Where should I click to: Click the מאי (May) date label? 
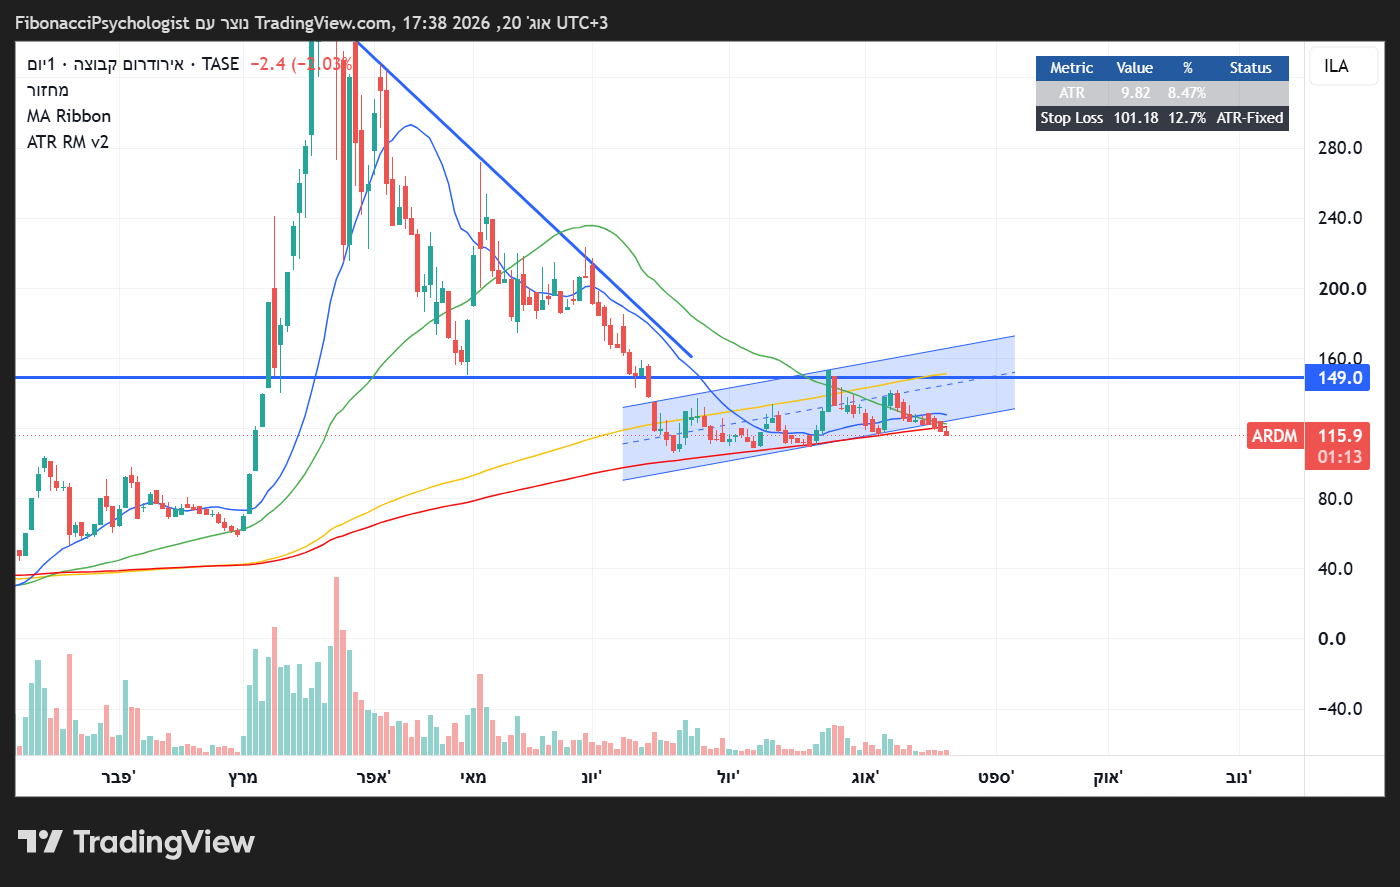click(473, 777)
